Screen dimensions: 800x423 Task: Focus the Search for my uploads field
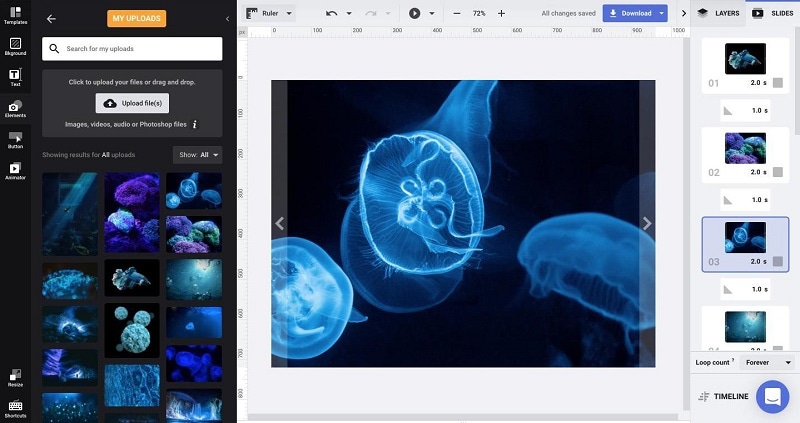click(132, 48)
